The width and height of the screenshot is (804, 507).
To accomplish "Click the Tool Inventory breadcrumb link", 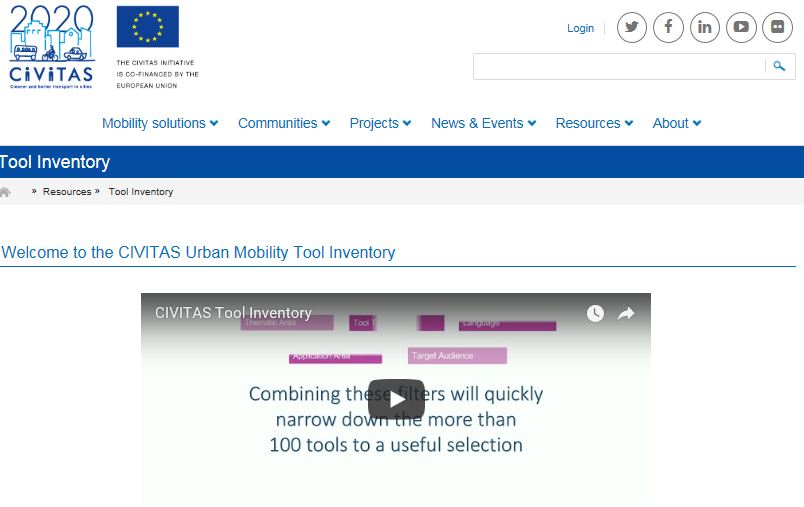I will pyautogui.click(x=140, y=192).
